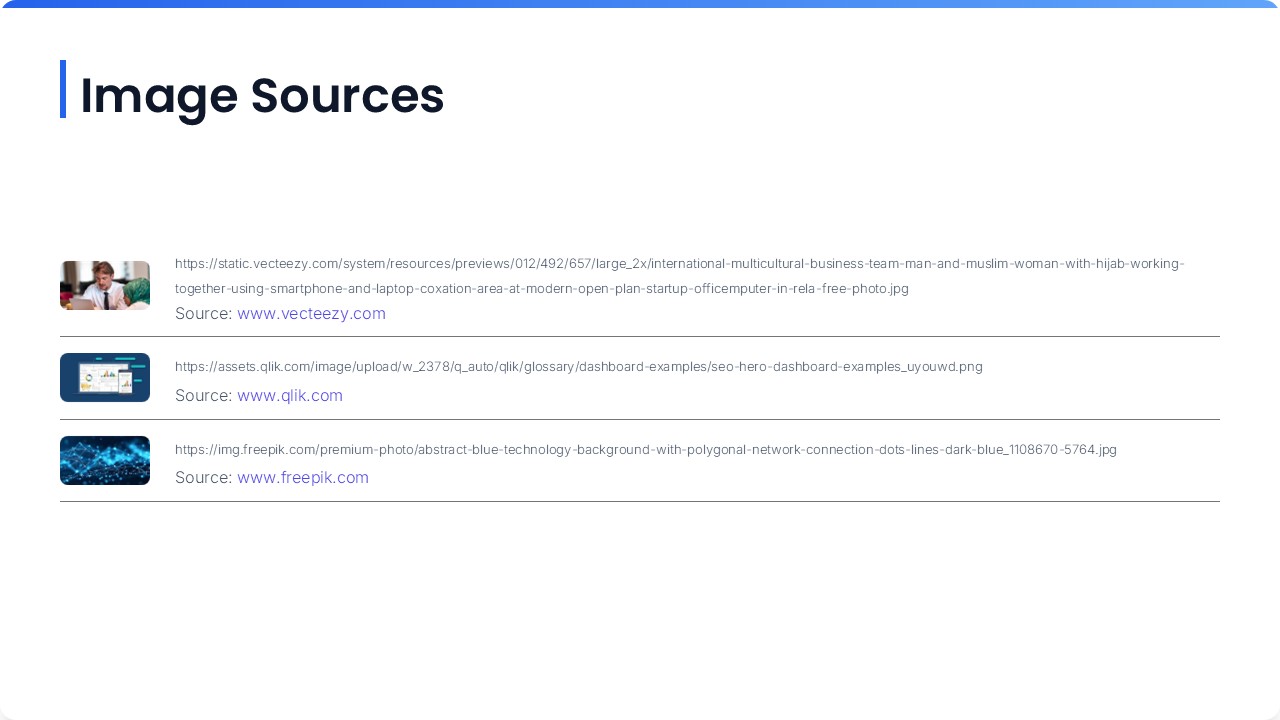Click the blue accent bar beside heading
Viewport: 1280px width, 720px height.
63,89
